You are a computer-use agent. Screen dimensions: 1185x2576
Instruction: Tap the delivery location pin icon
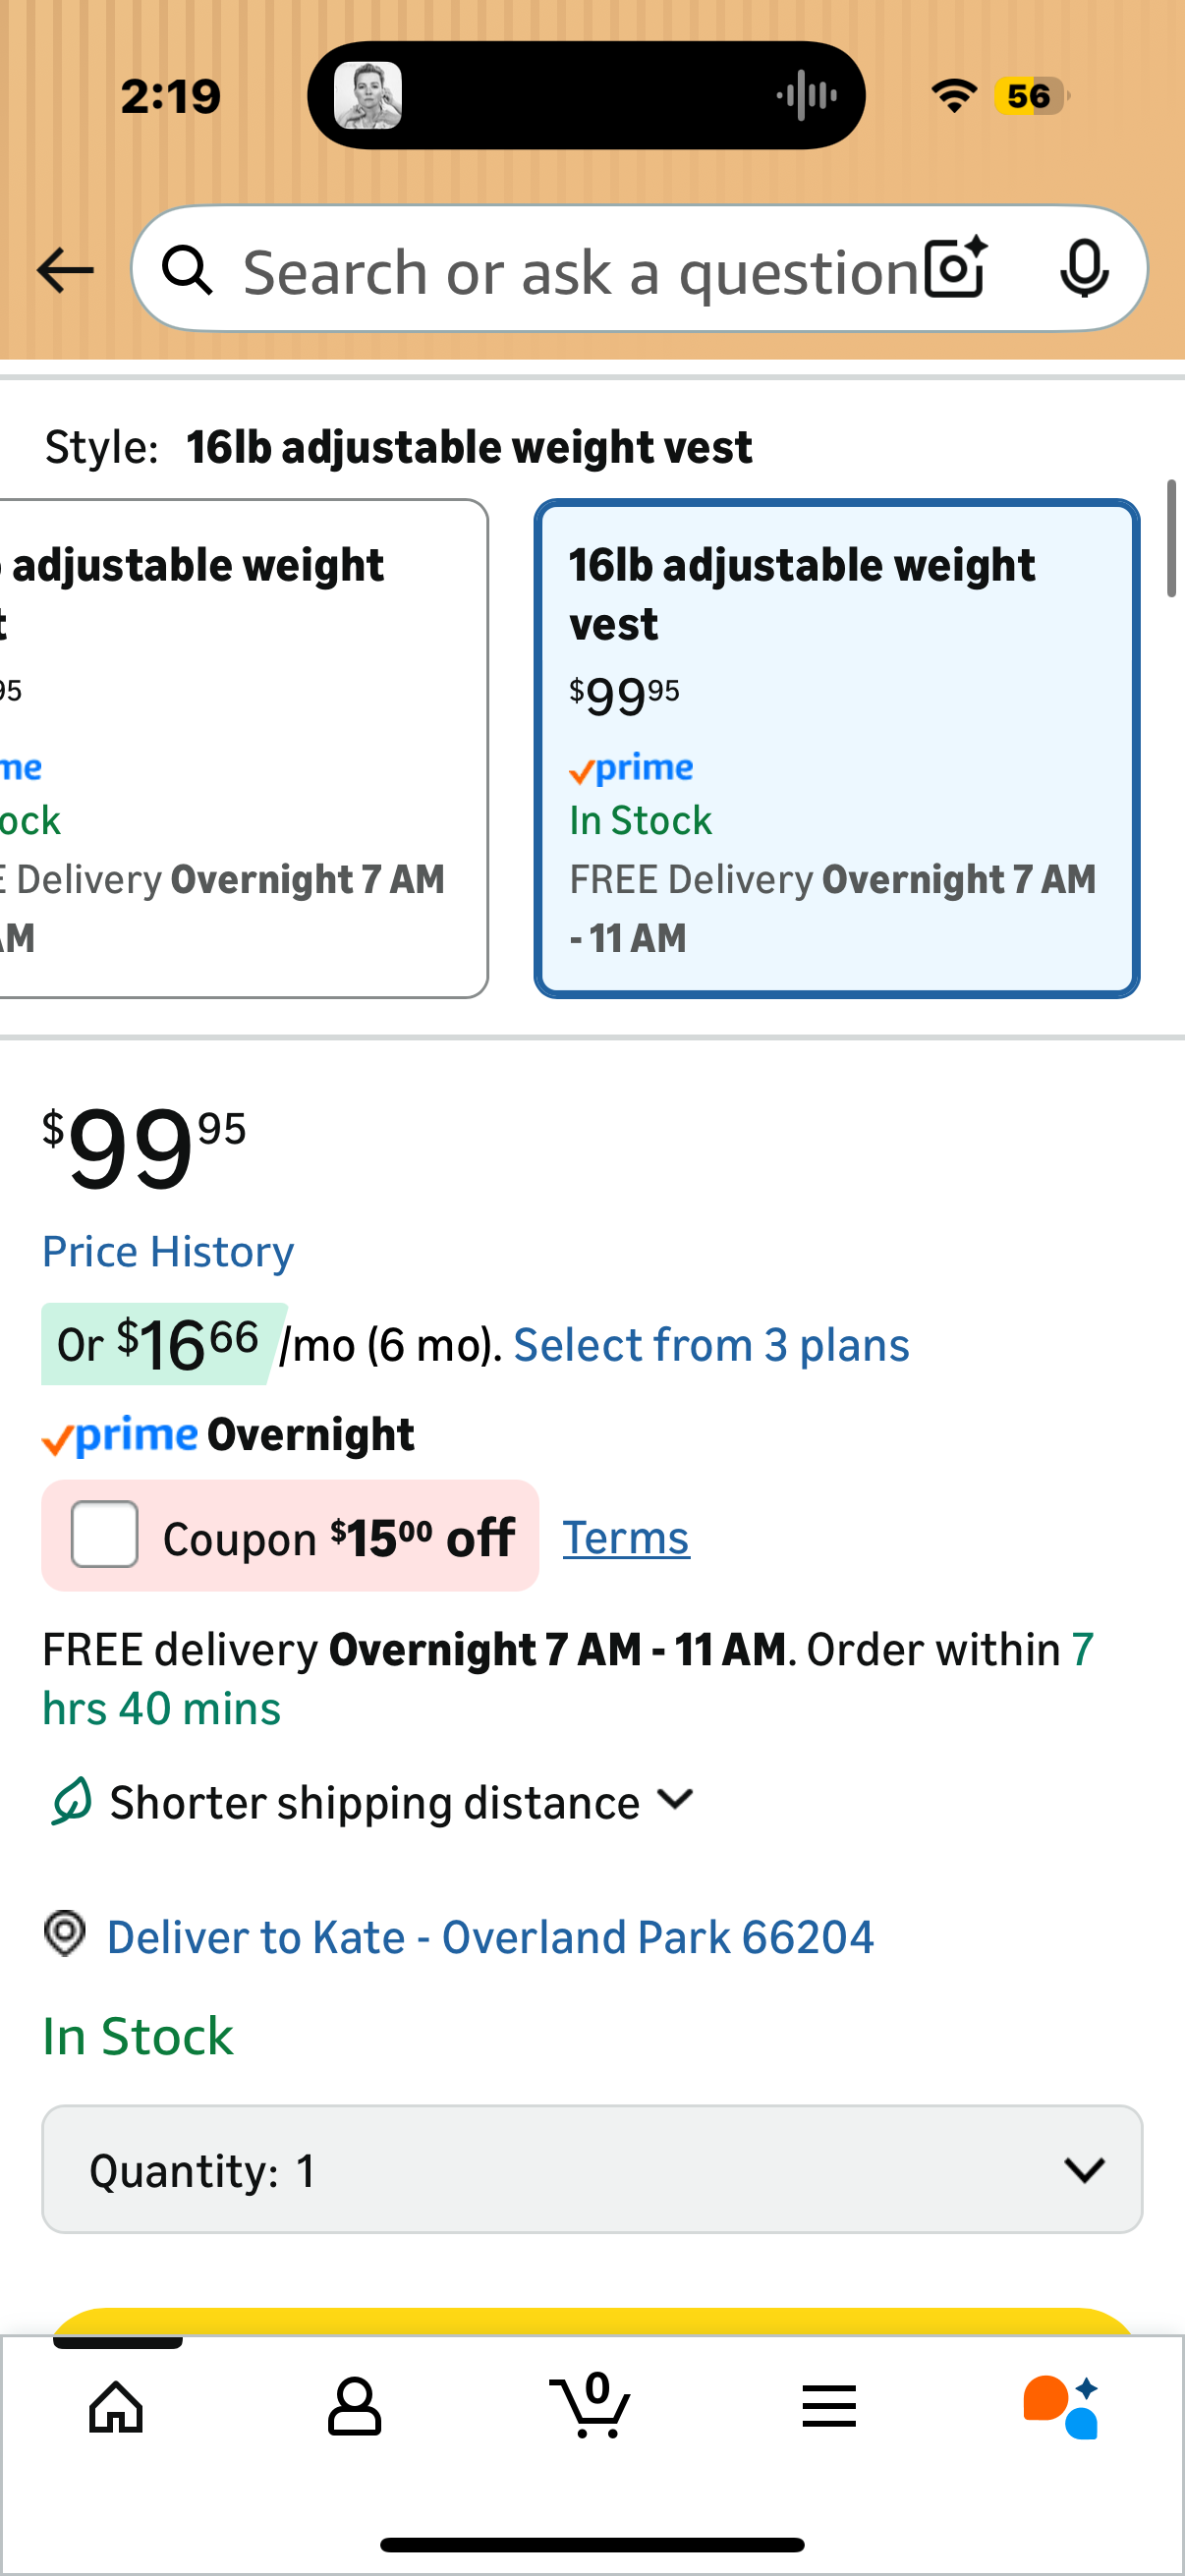pos(65,1933)
